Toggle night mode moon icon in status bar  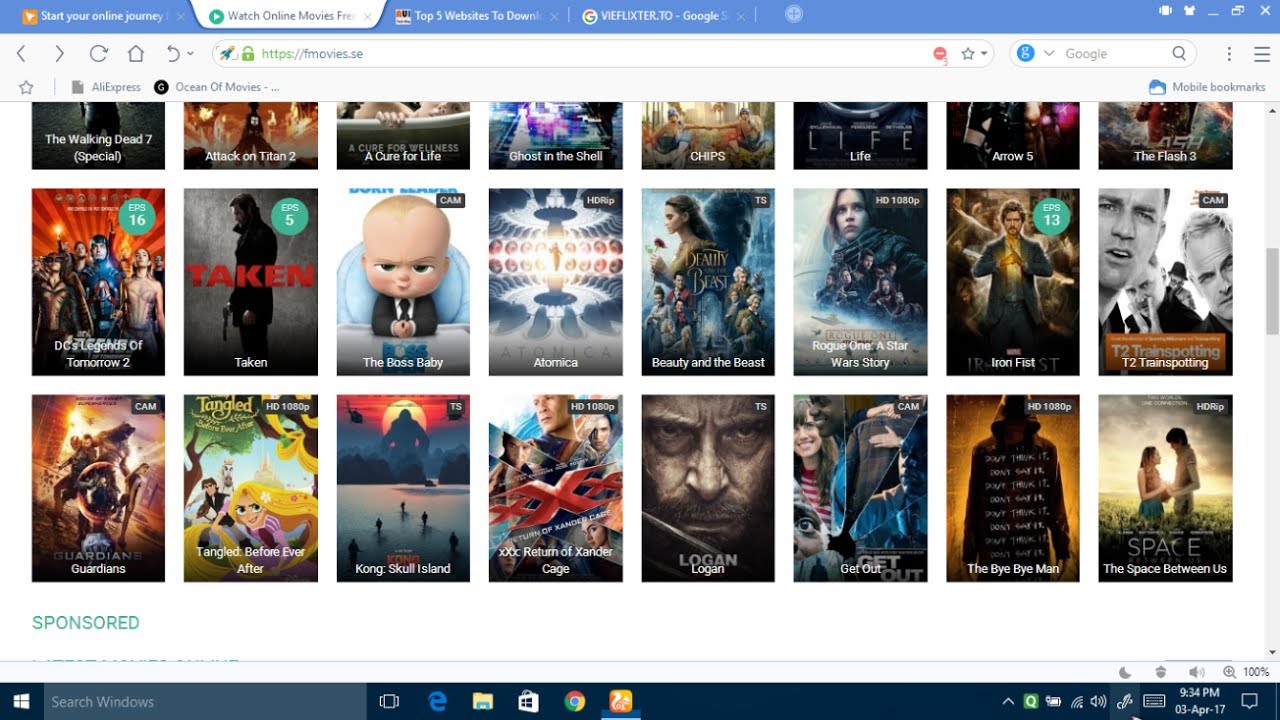tap(1125, 672)
